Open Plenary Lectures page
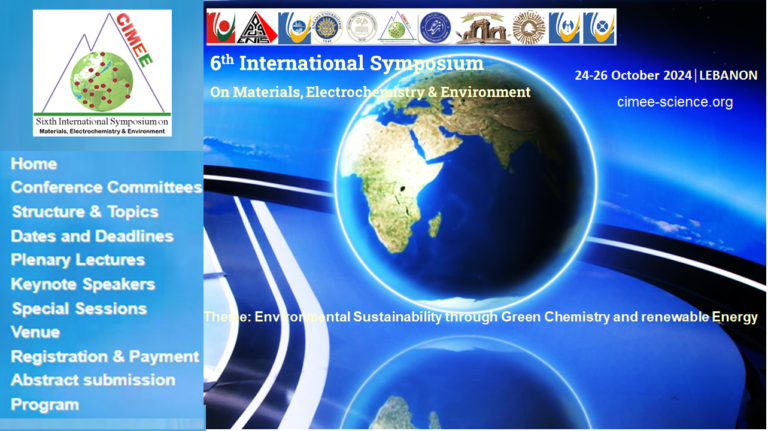Viewport: 768px width, 431px height. (78, 260)
